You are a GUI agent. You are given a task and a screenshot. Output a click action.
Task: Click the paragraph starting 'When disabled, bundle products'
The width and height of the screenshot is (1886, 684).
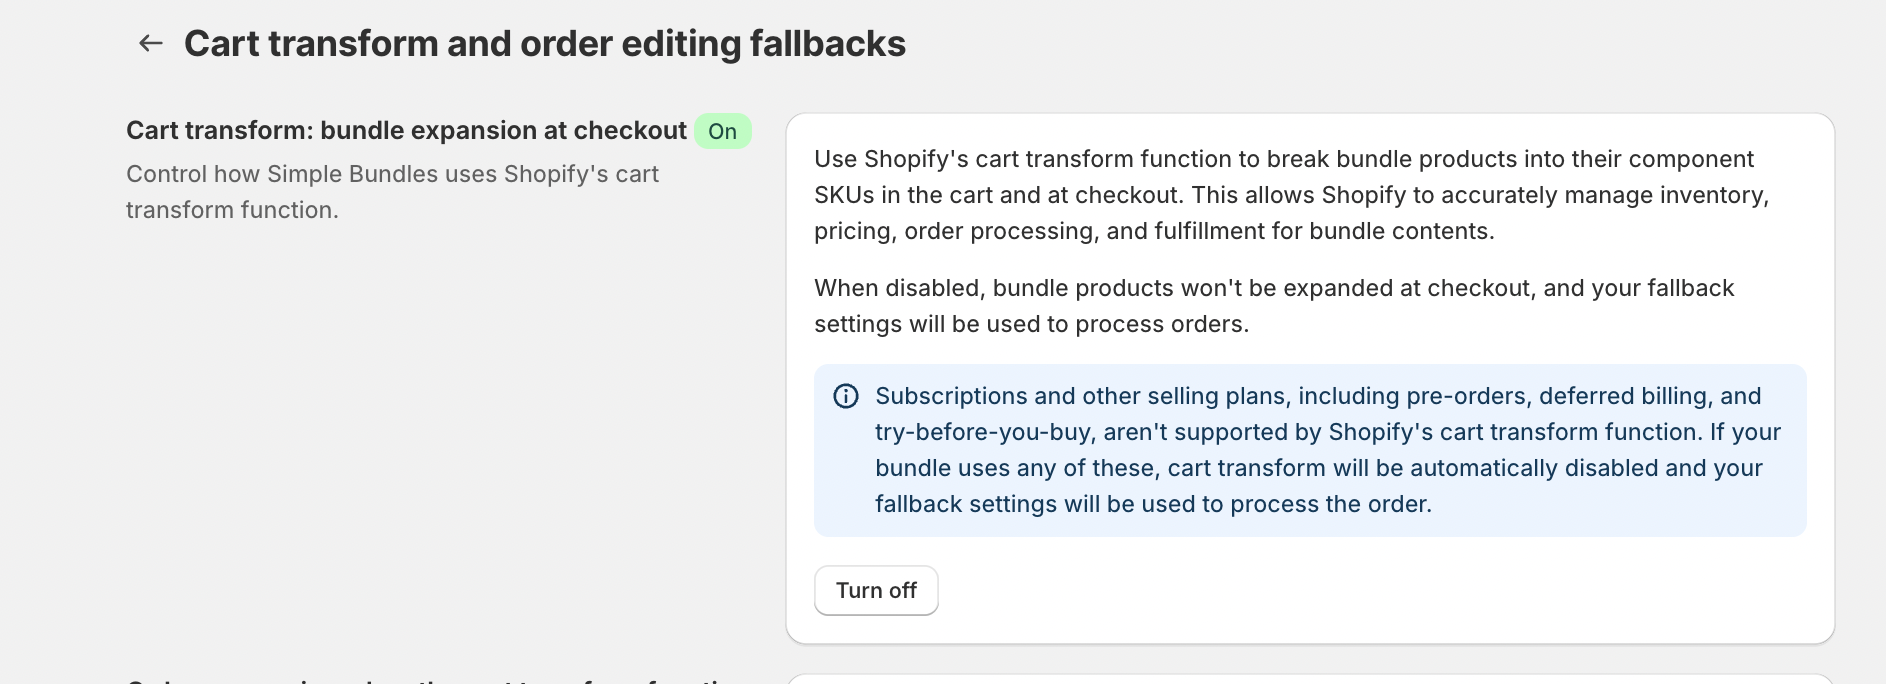point(1274,288)
